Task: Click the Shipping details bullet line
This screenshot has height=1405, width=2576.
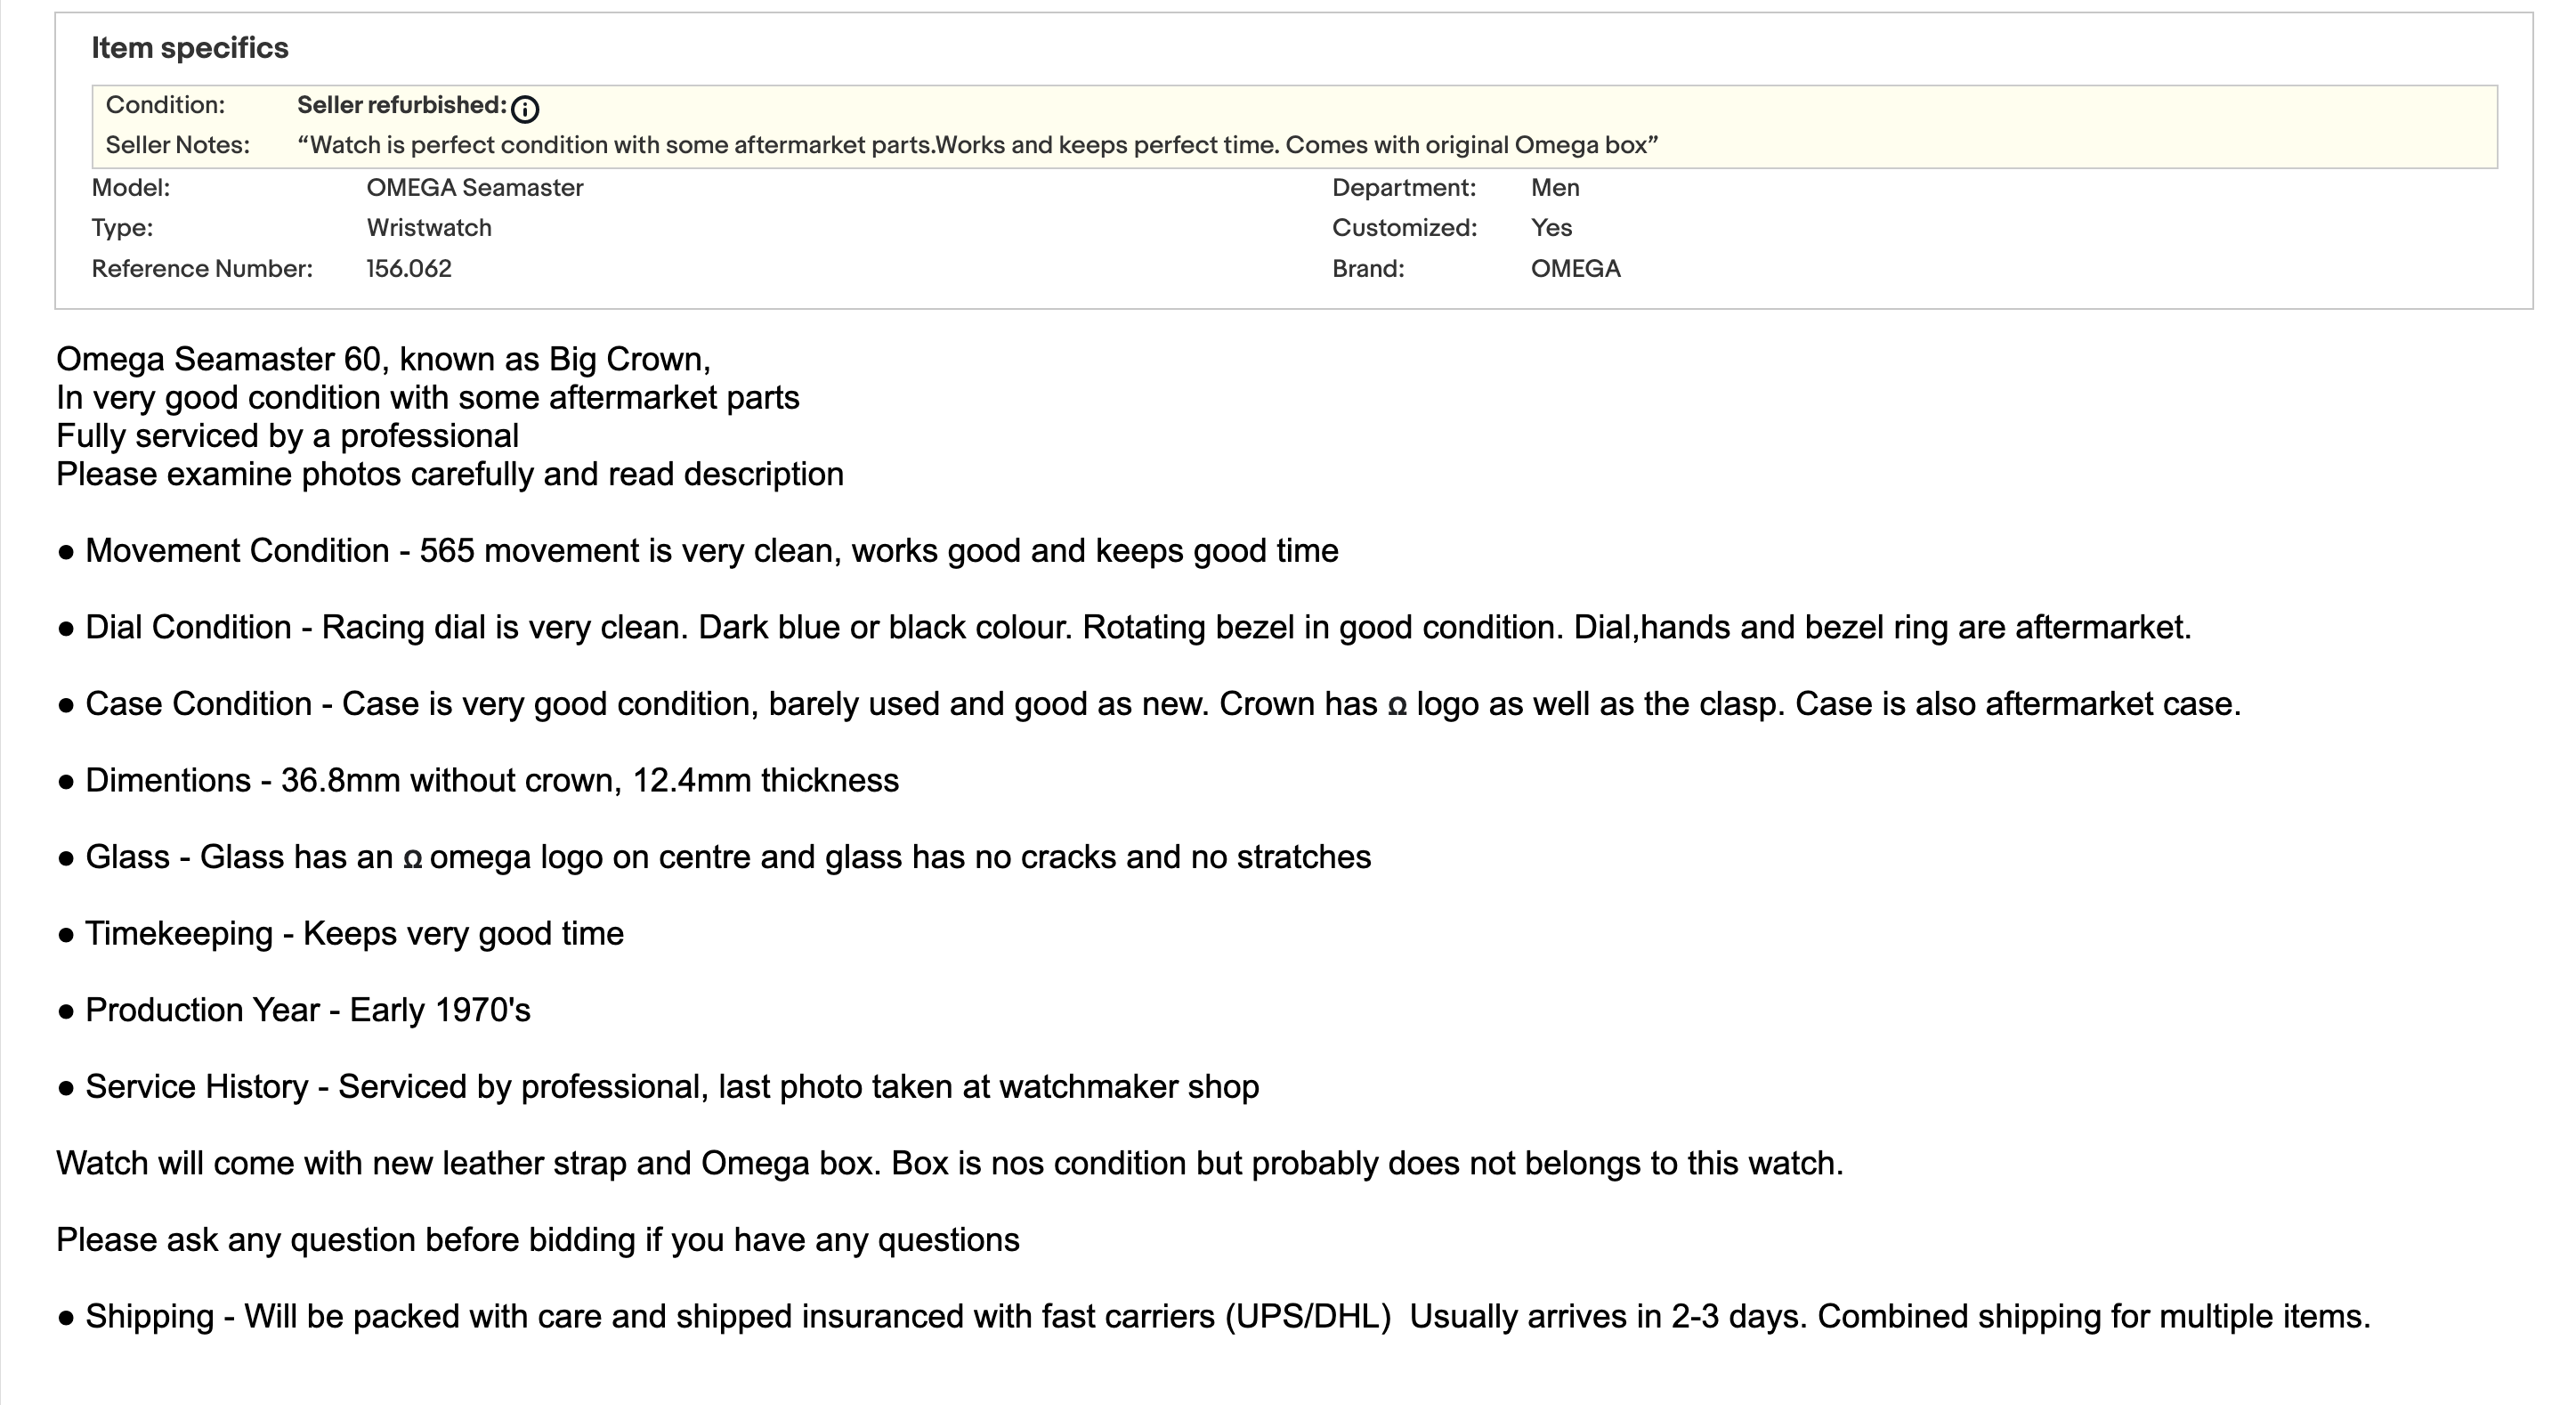Action: coord(1214,1317)
